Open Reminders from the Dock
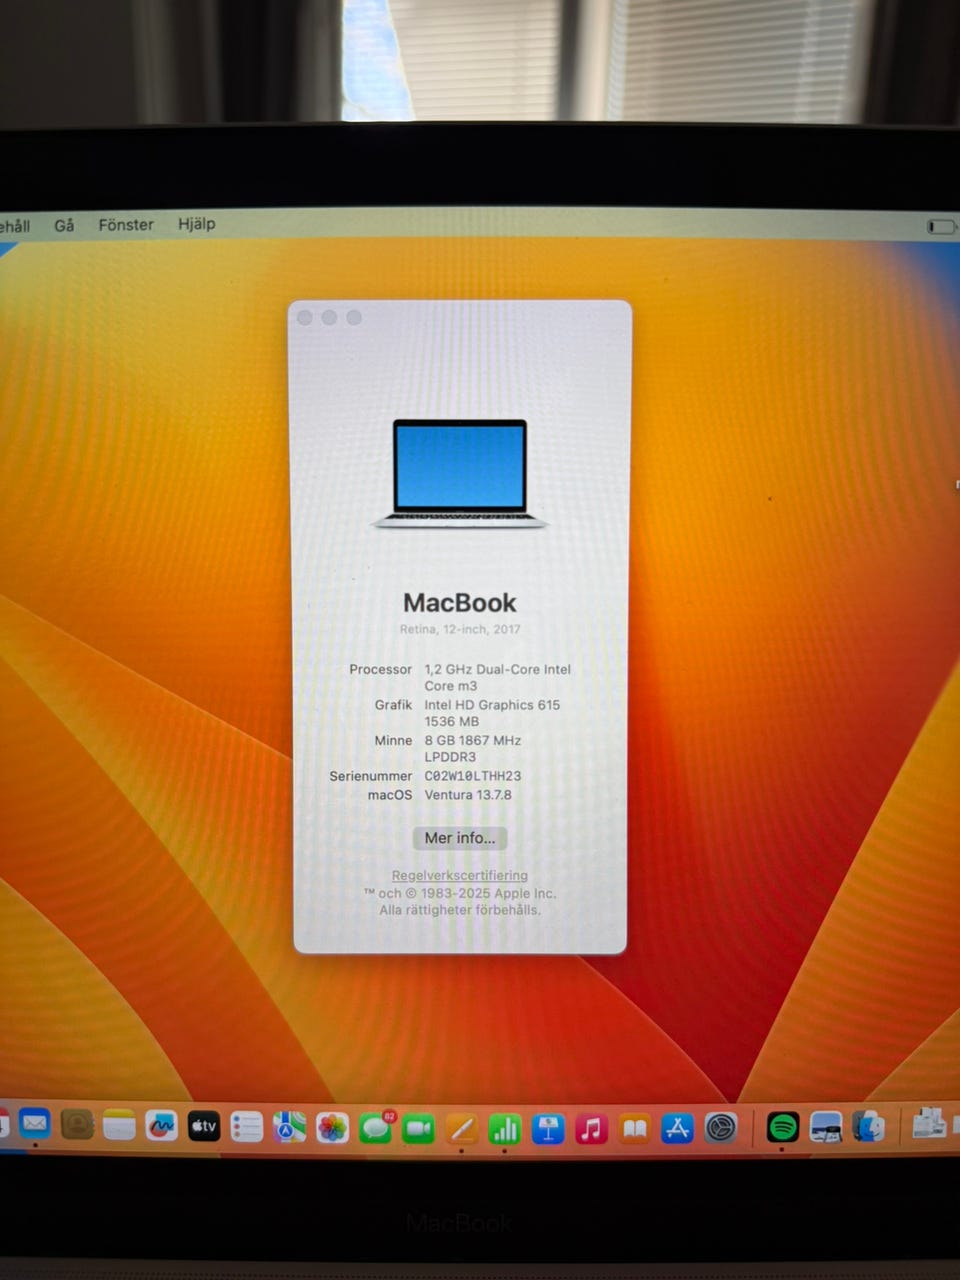 point(246,1128)
